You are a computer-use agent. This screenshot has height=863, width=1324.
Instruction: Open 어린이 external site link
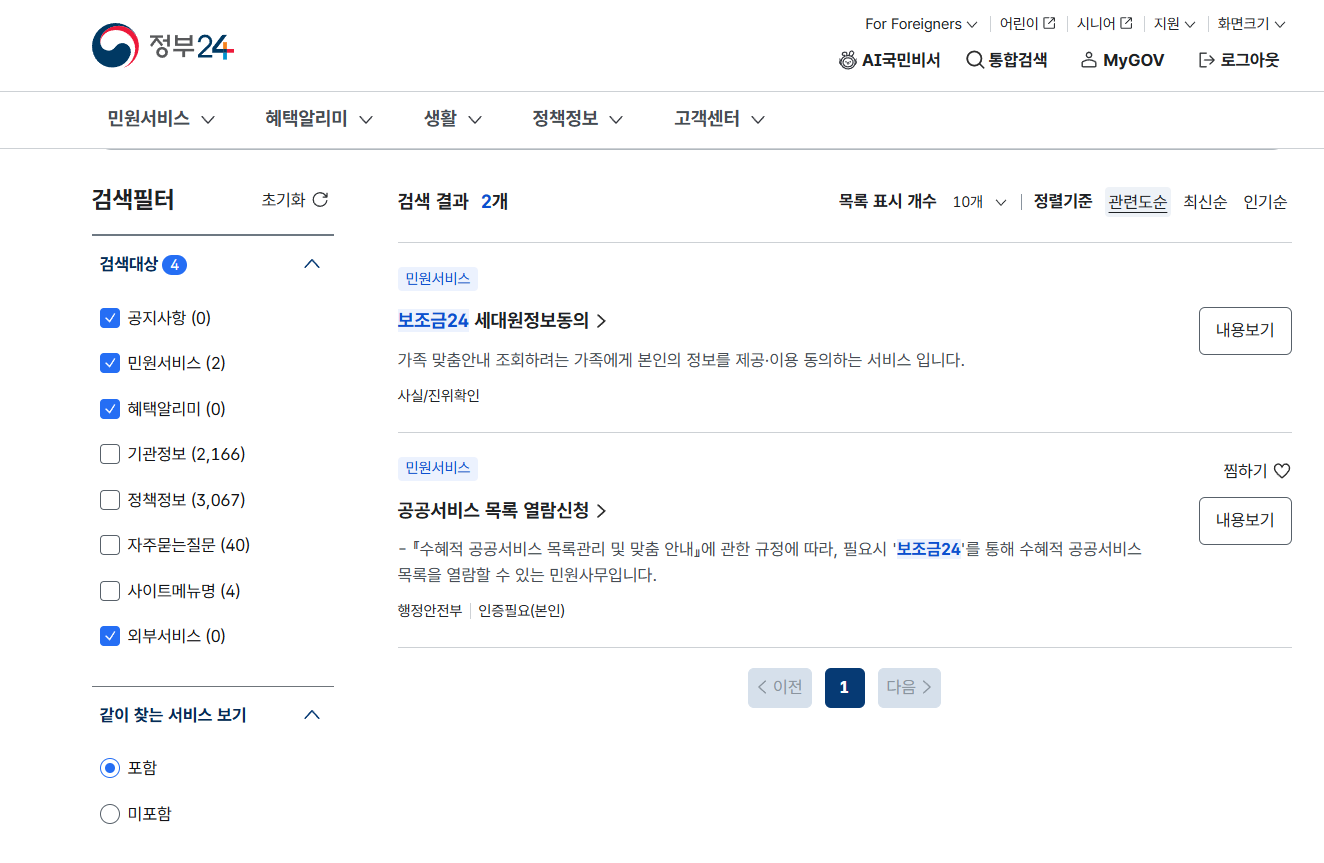(1027, 24)
